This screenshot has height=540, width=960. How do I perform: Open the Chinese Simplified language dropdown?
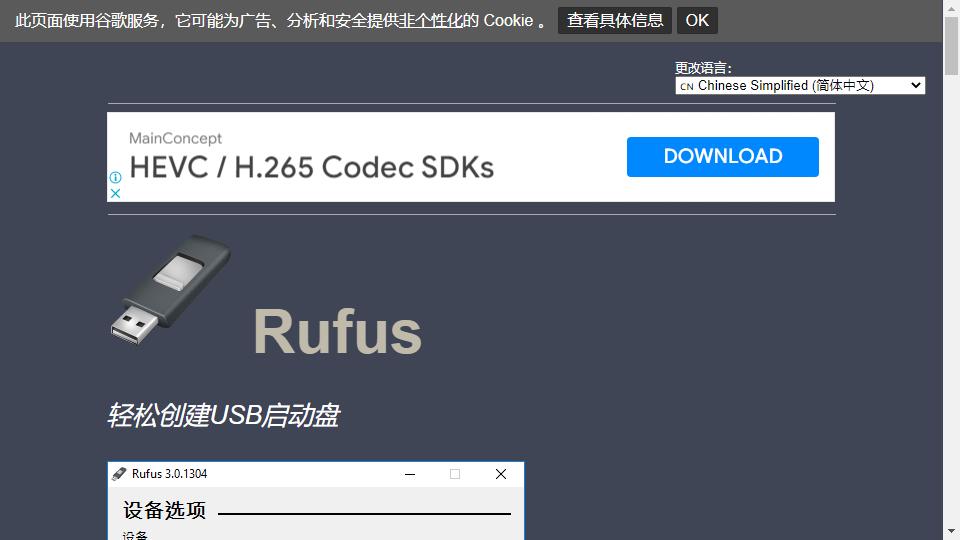800,85
